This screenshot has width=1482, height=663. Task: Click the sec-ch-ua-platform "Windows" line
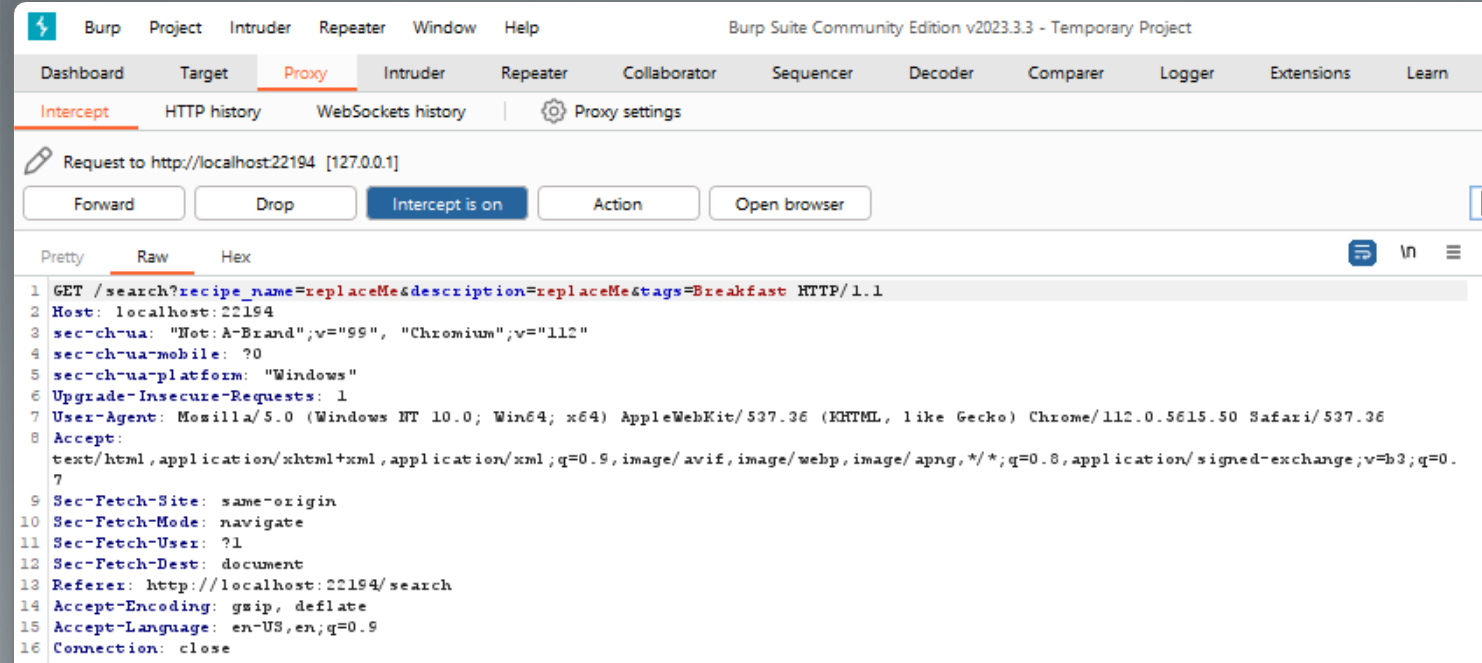tap(205, 375)
